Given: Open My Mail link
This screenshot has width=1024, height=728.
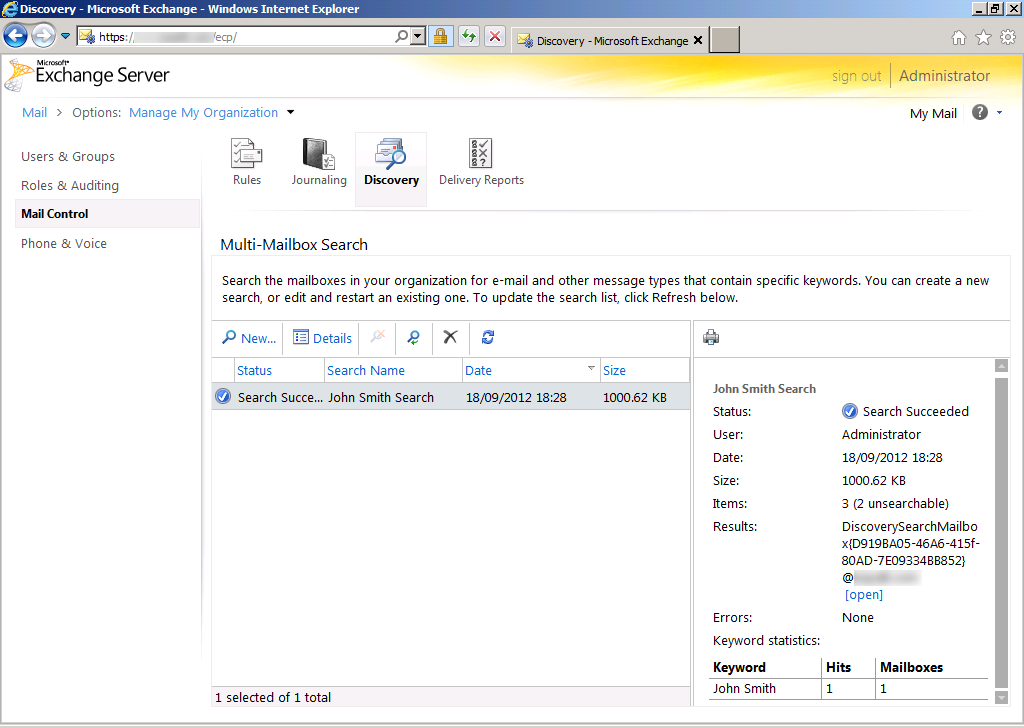Looking at the screenshot, I should point(933,113).
